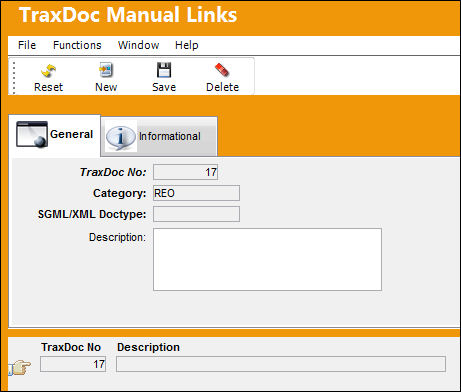Viewport: 461px width, 392px height.
Task: Click the General tab window icon
Action: pyautogui.click(x=32, y=134)
